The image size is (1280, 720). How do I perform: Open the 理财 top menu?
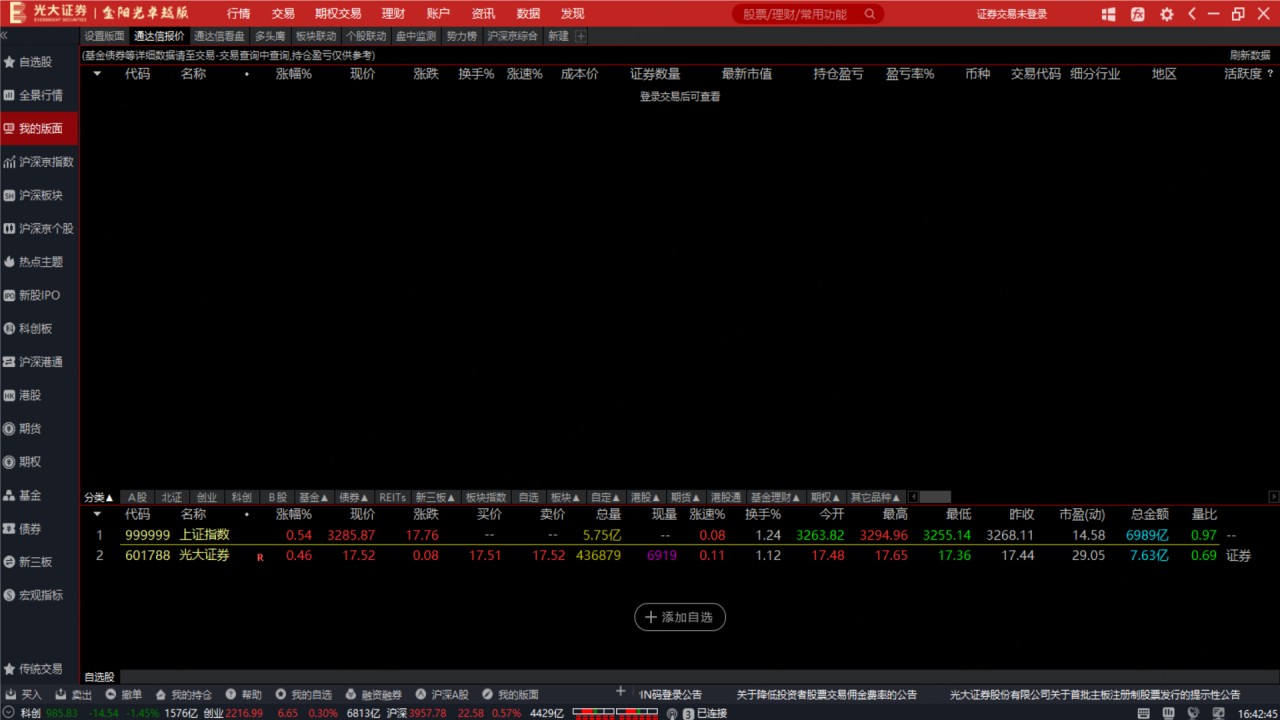(x=393, y=14)
